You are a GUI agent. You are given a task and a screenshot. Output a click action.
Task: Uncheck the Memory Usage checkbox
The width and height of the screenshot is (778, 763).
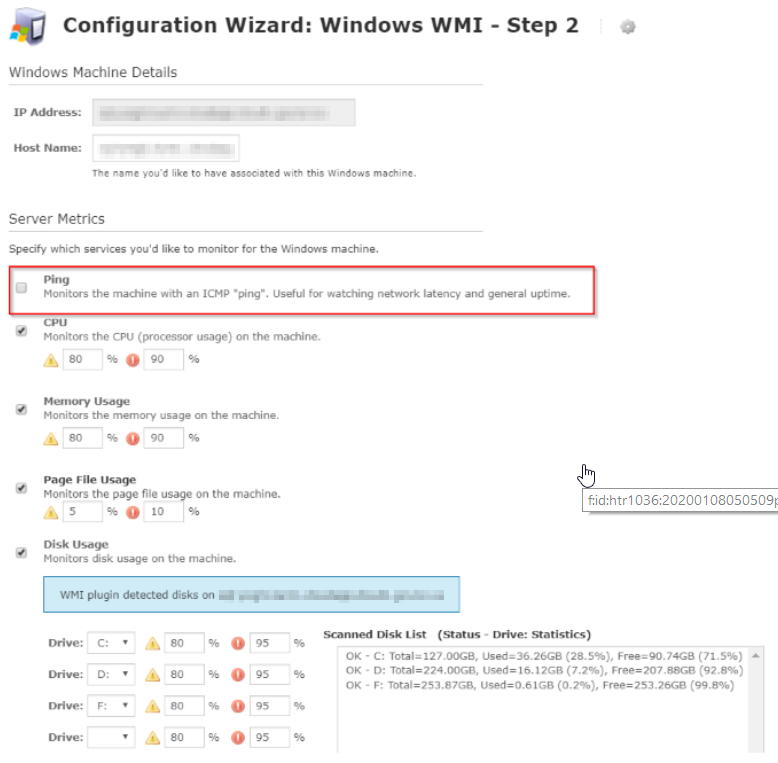coord(21,409)
